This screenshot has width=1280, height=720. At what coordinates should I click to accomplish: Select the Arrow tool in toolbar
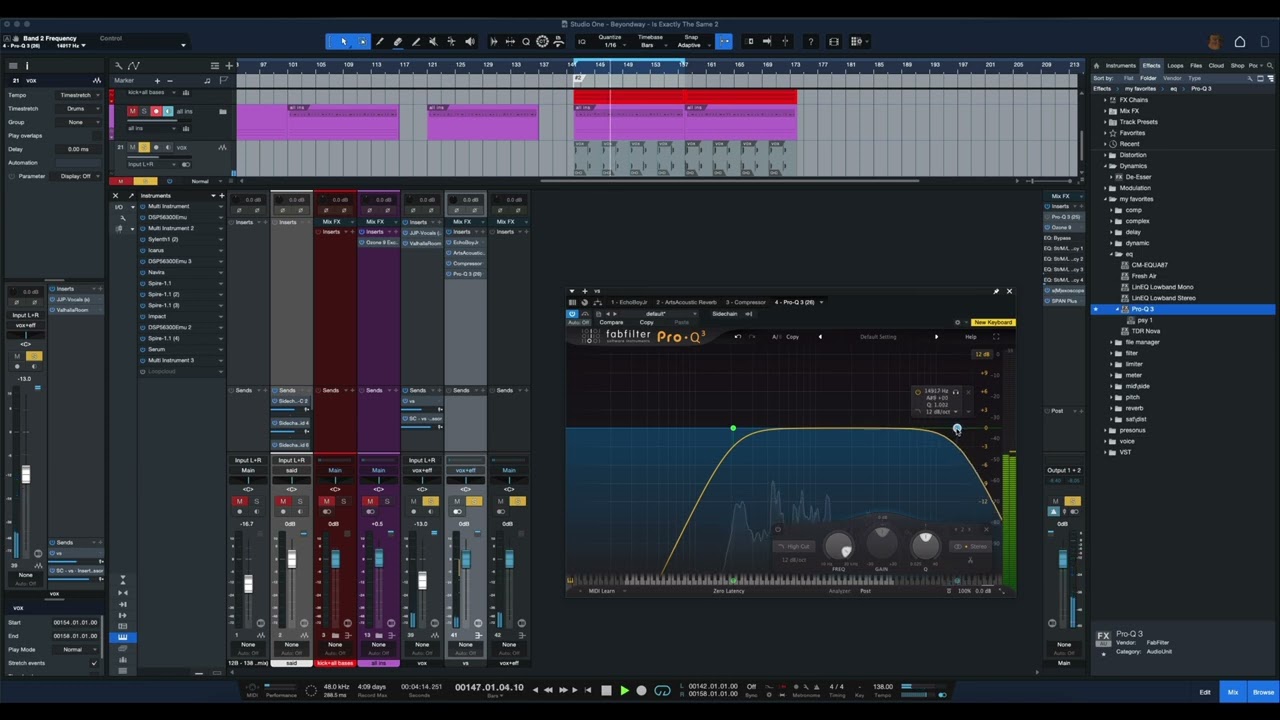tap(343, 41)
